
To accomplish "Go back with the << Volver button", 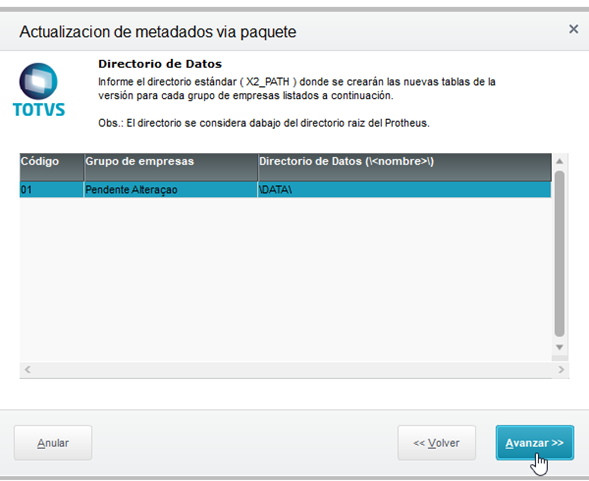I will pyautogui.click(x=436, y=443).
